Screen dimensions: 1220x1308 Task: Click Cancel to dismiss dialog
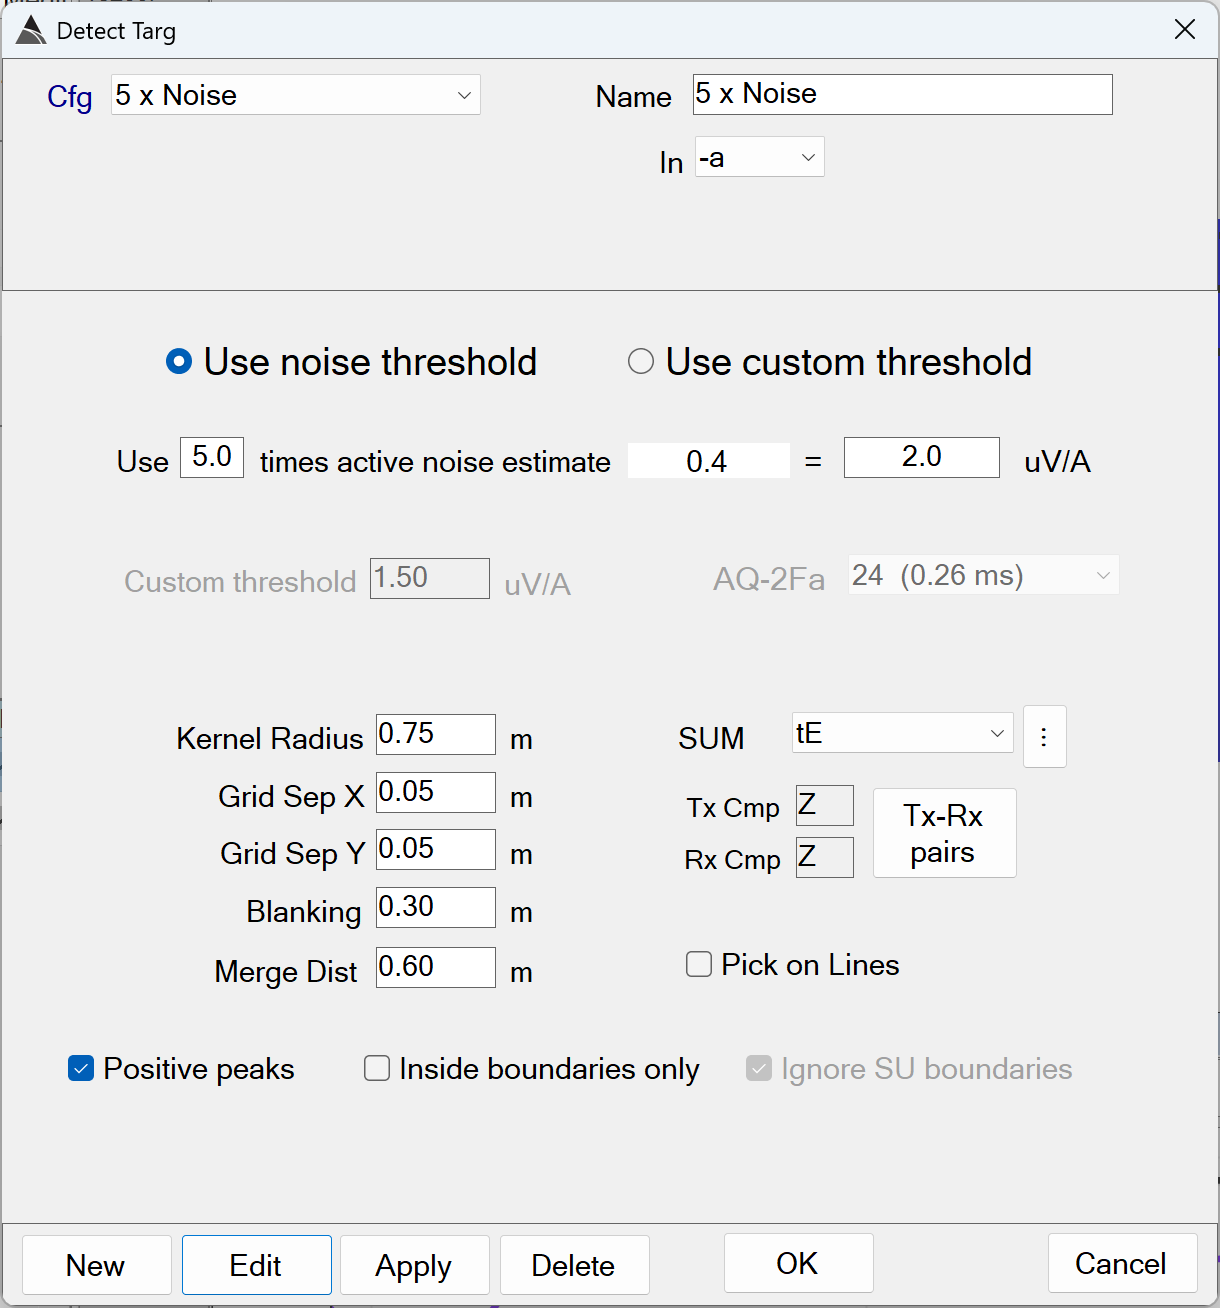pyautogui.click(x=1121, y=1263)
